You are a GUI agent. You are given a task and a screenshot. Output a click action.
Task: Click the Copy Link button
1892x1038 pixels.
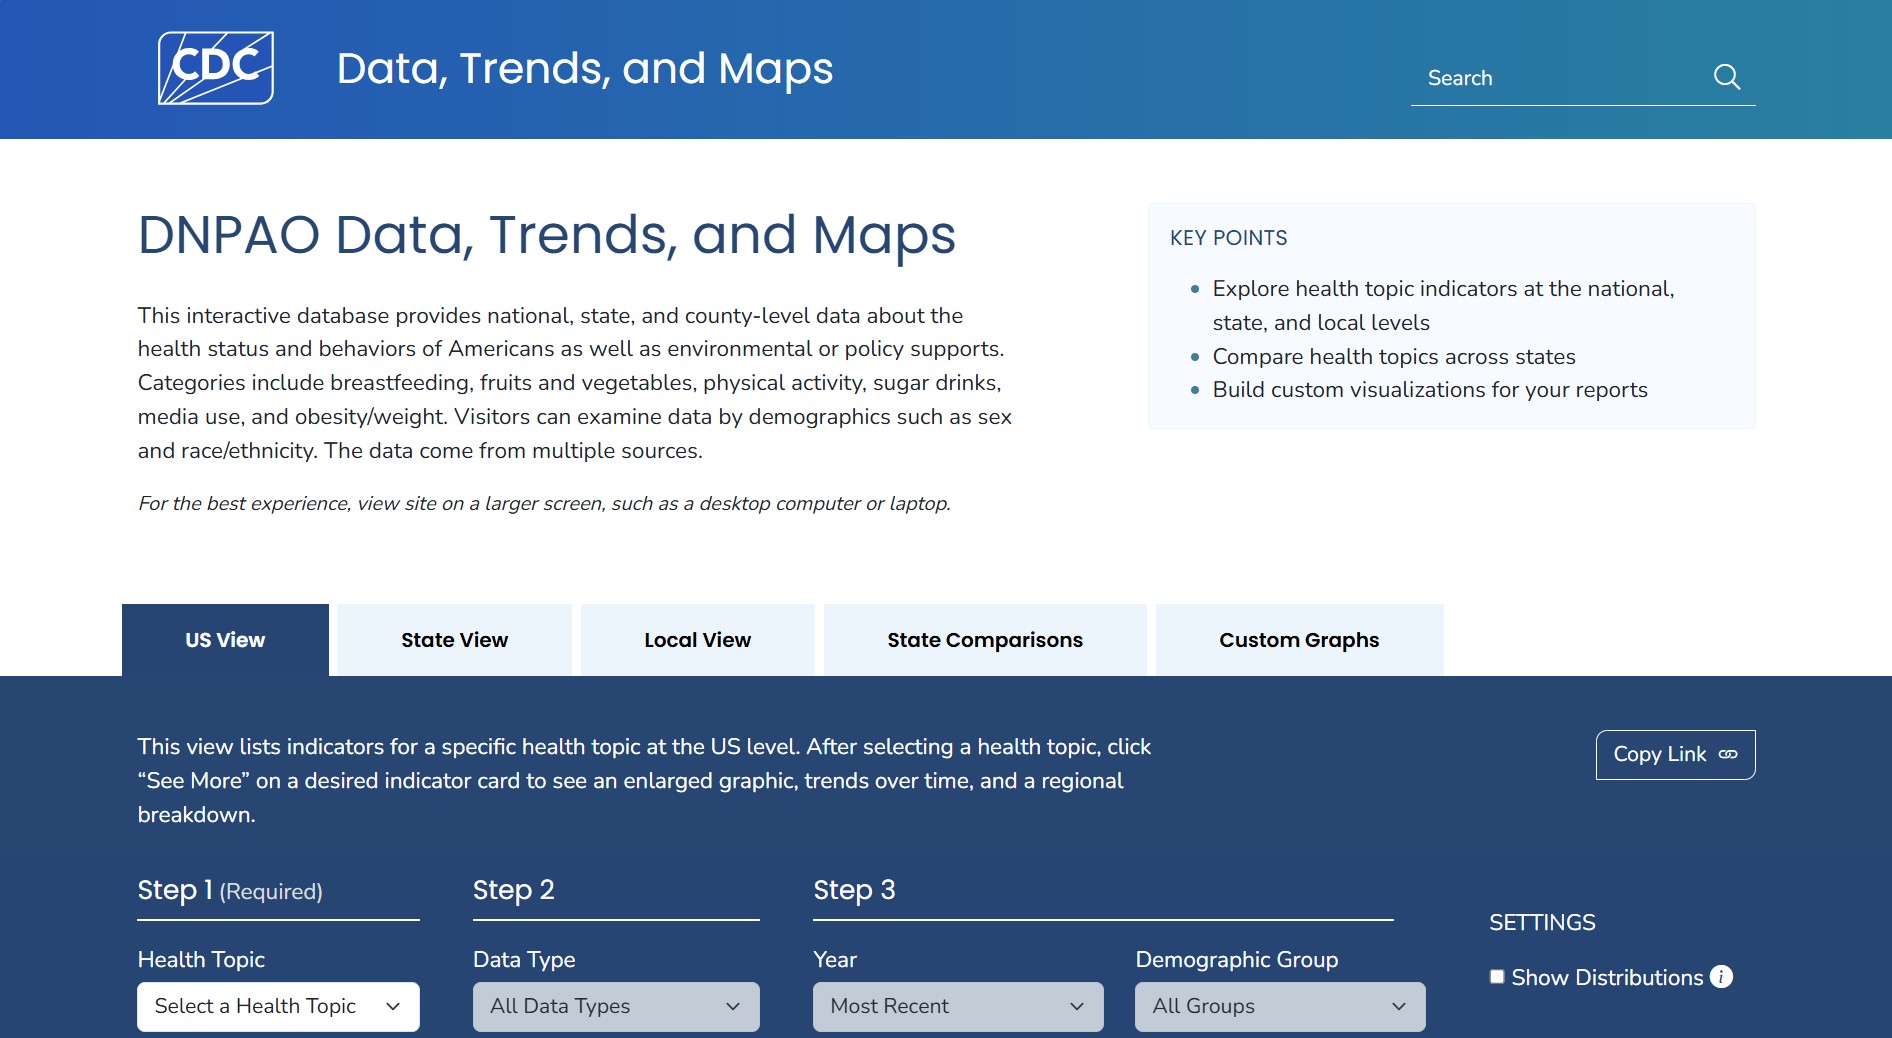(1675, 755)
